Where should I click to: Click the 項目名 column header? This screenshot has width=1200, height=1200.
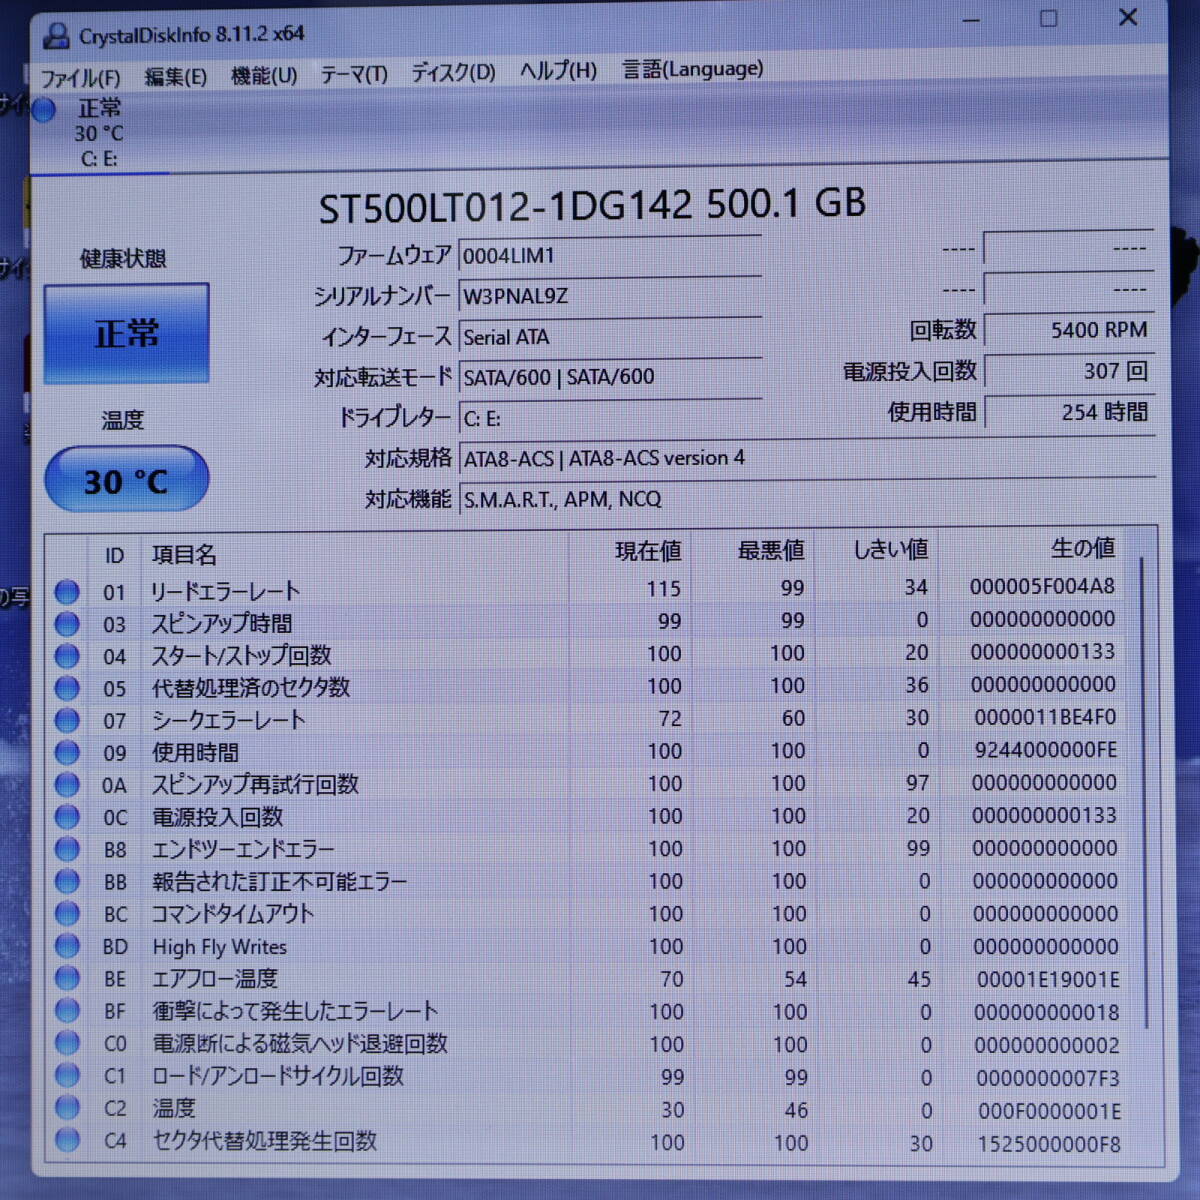point(184,554)
